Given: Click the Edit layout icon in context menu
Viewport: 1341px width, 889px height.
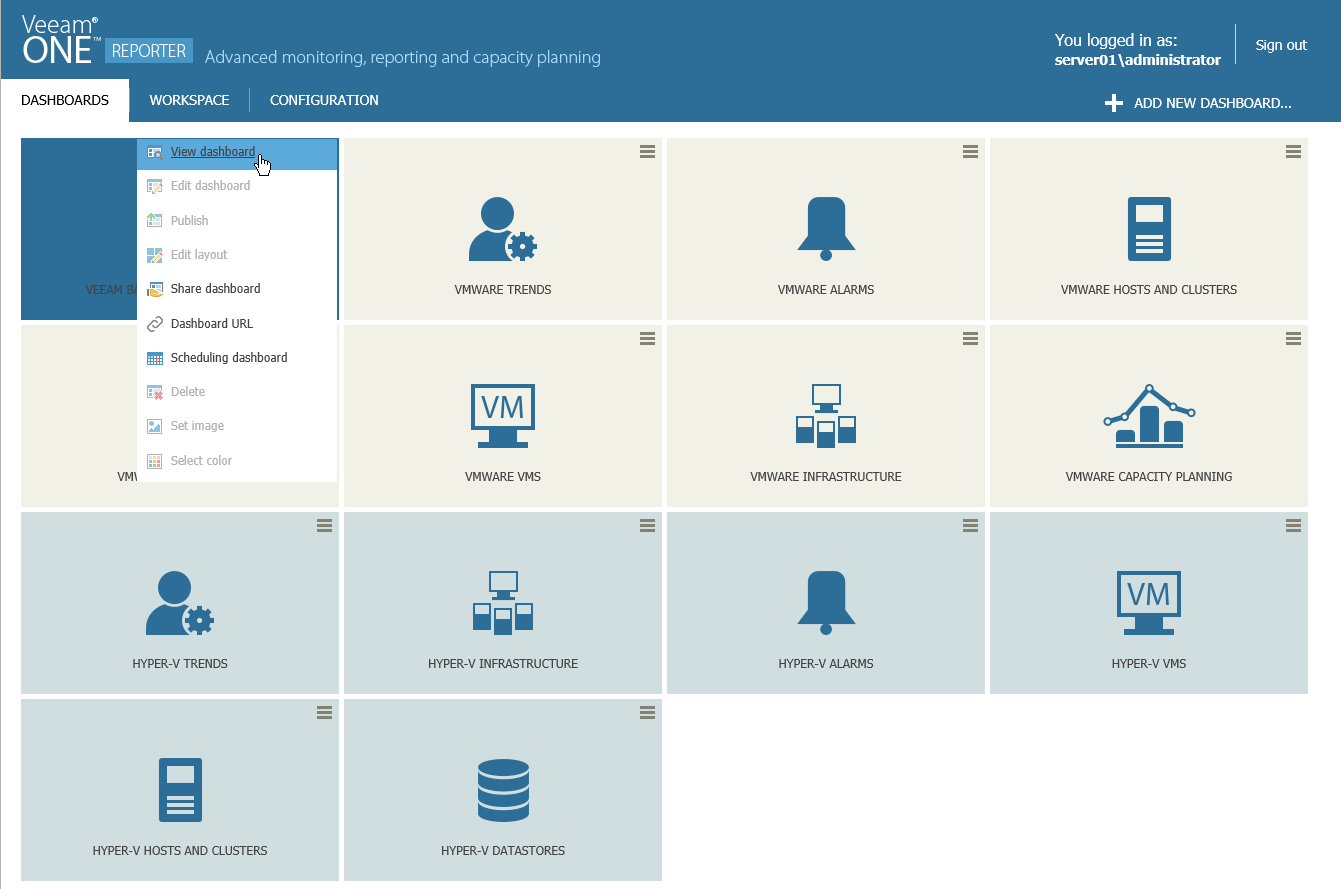Looking at the screenshot, I should click(x=154, y=255).
